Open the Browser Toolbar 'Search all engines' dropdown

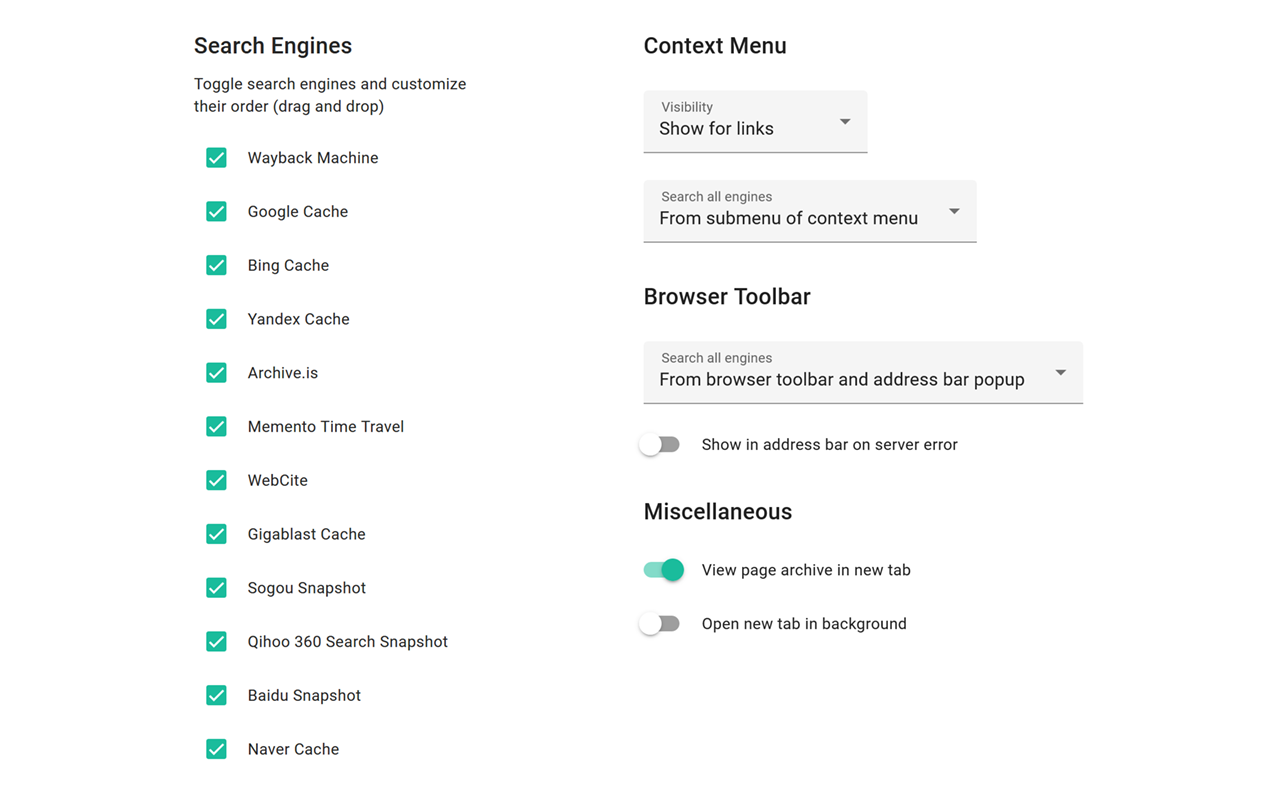[862, 372]
